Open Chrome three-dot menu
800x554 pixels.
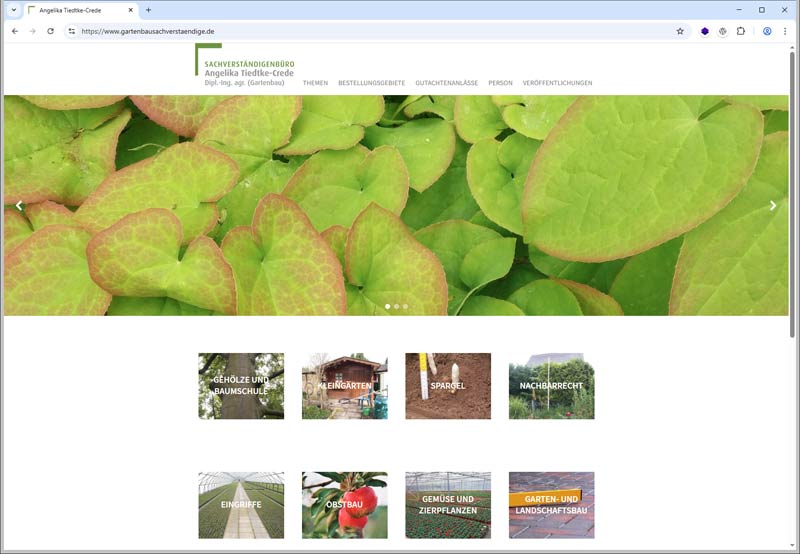point(785,31)
